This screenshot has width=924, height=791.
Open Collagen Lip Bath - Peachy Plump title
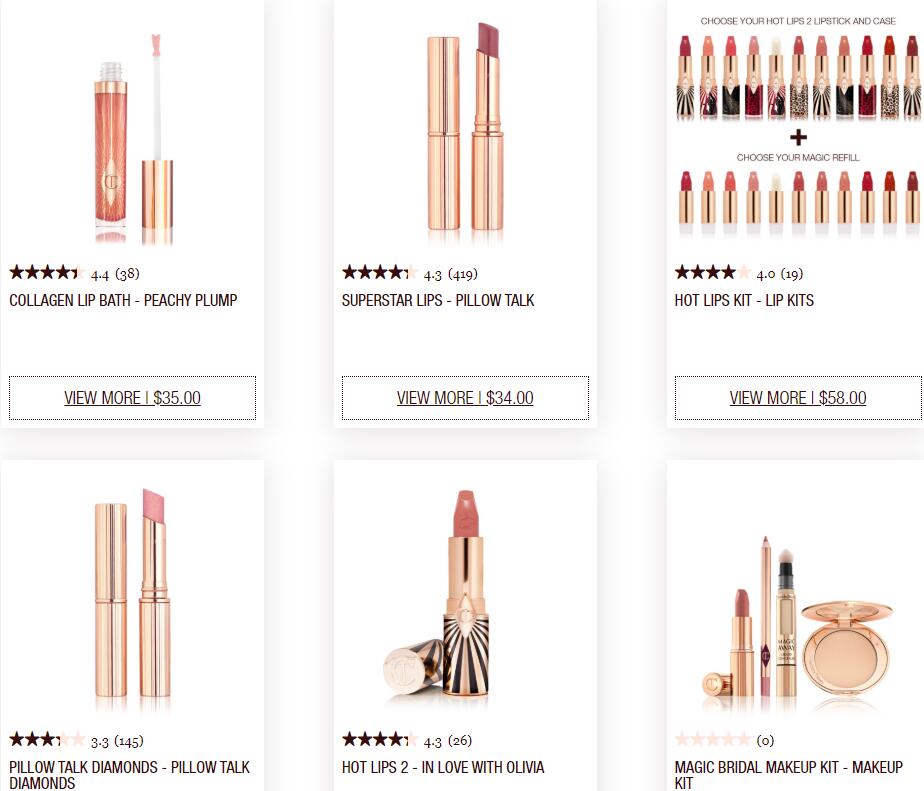(123, 301)
